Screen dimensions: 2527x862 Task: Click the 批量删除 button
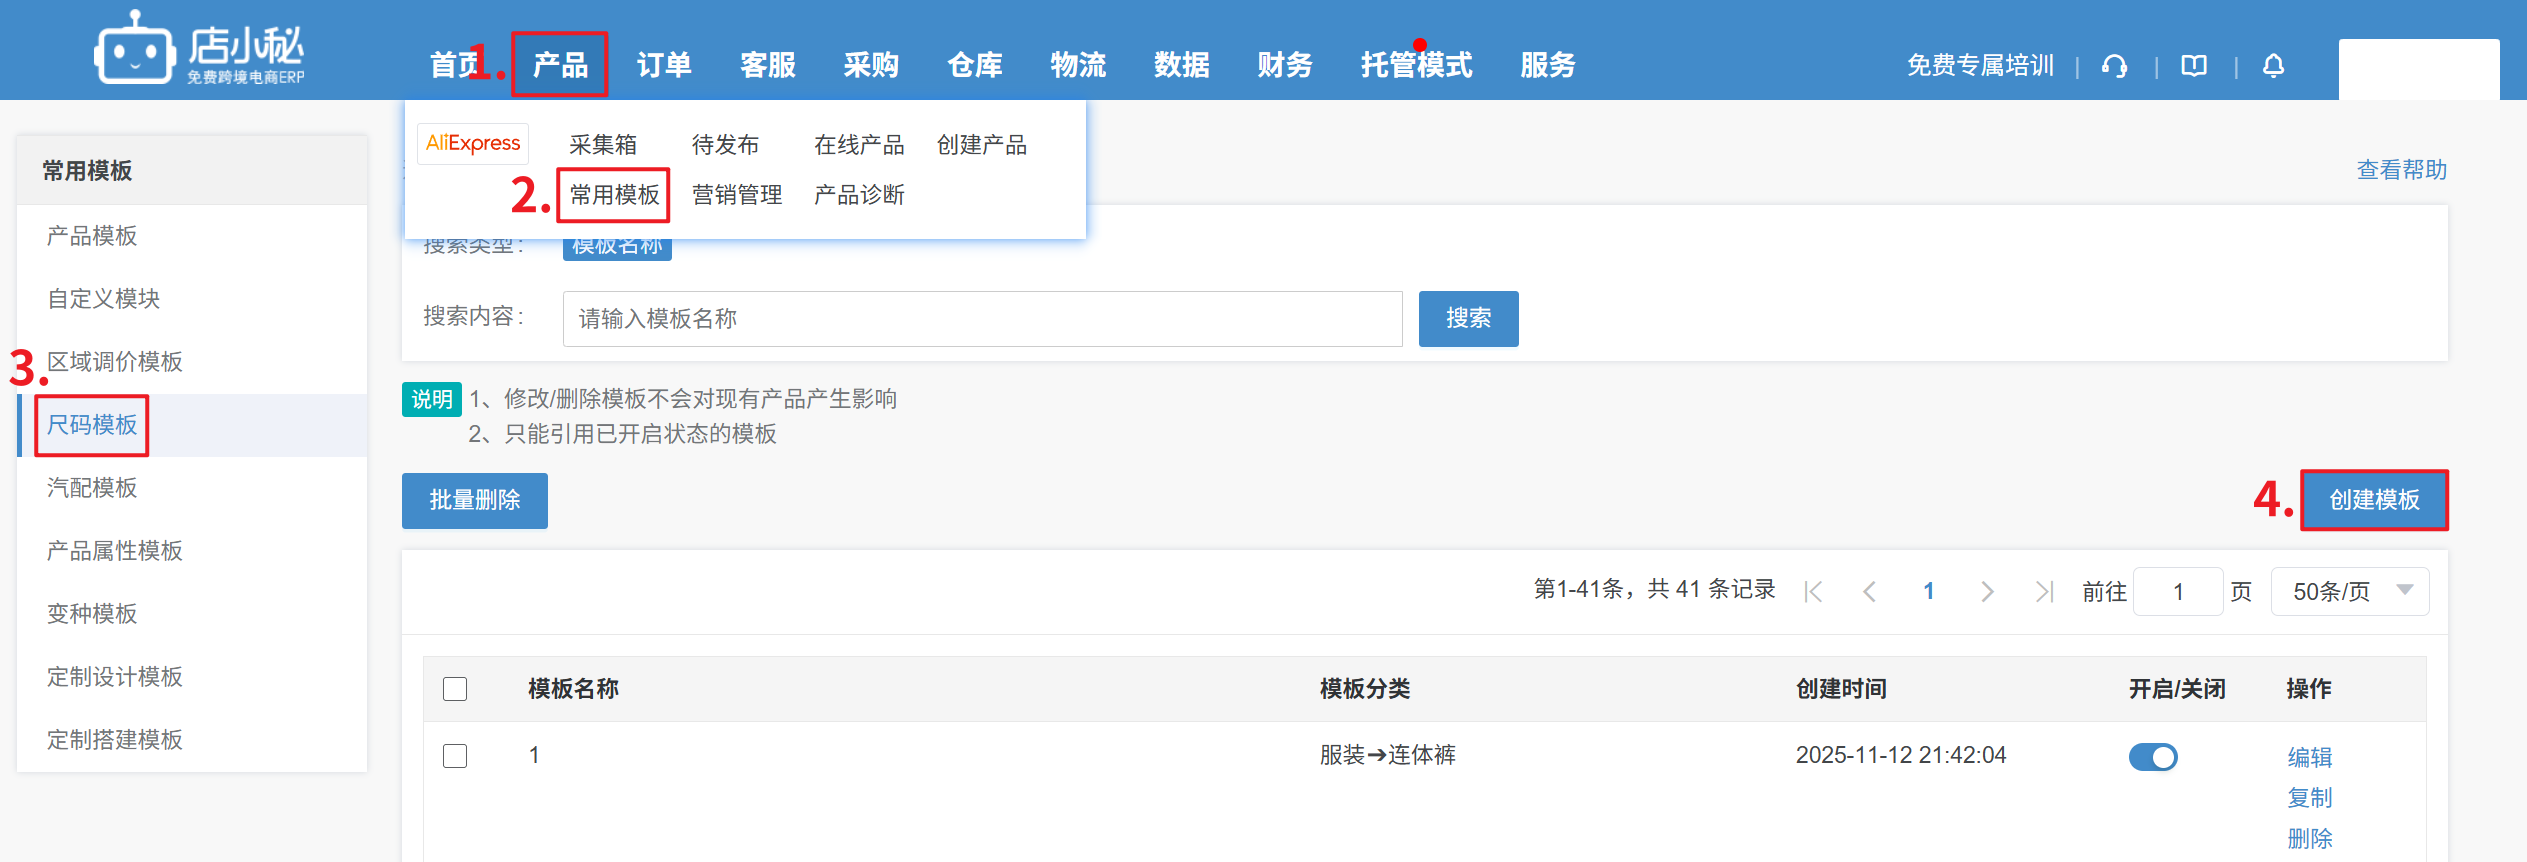pos(475,500)
